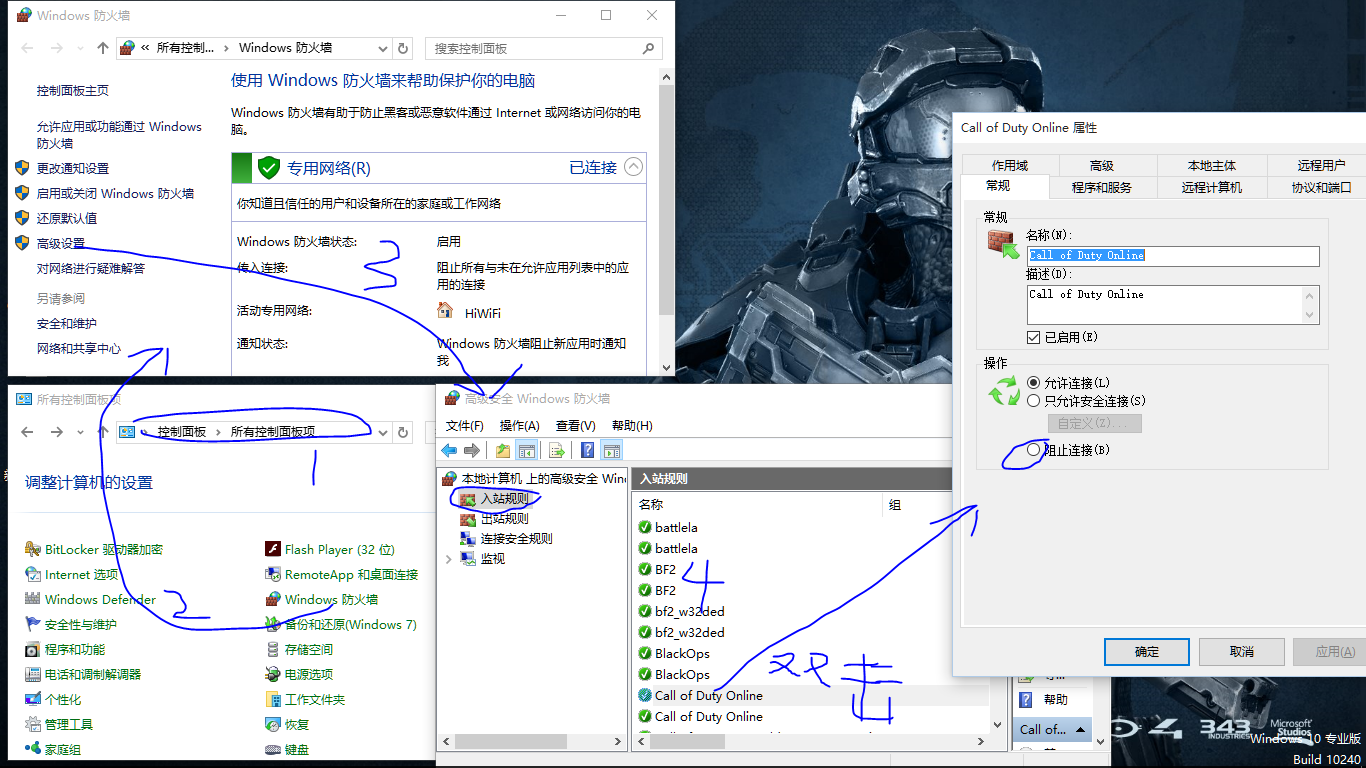Open 管理工具 in Control Panel
The width and height of the screenshot is (1366, 768).
pos(59,724)
